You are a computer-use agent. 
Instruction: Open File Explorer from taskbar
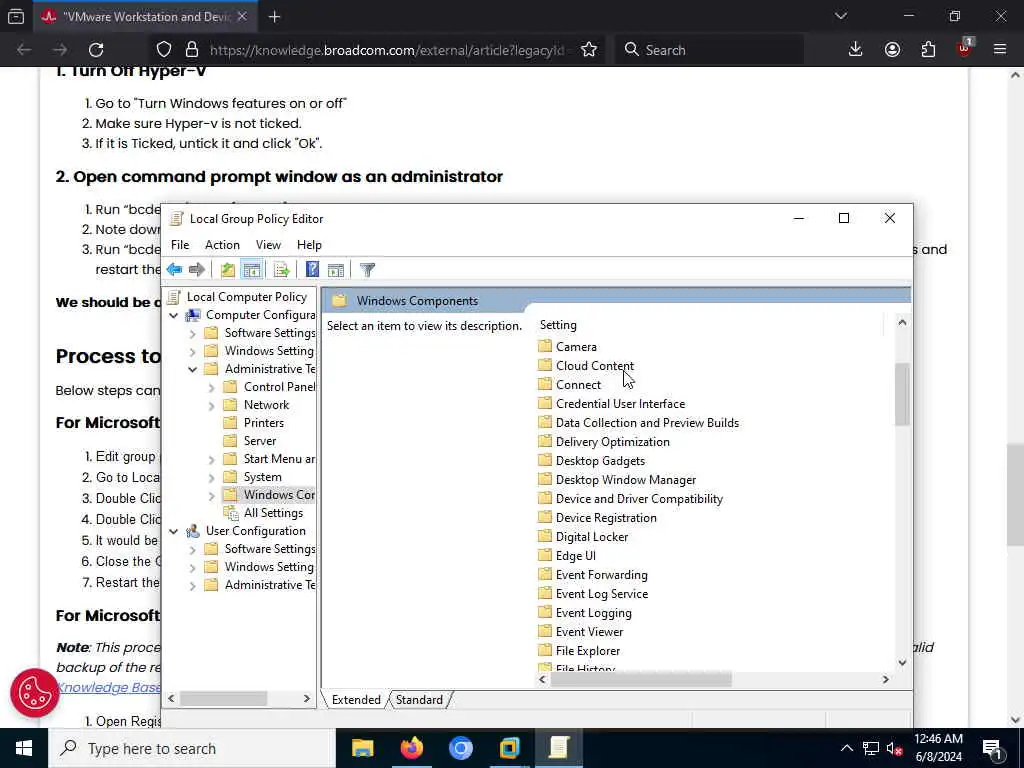point(362,748)
